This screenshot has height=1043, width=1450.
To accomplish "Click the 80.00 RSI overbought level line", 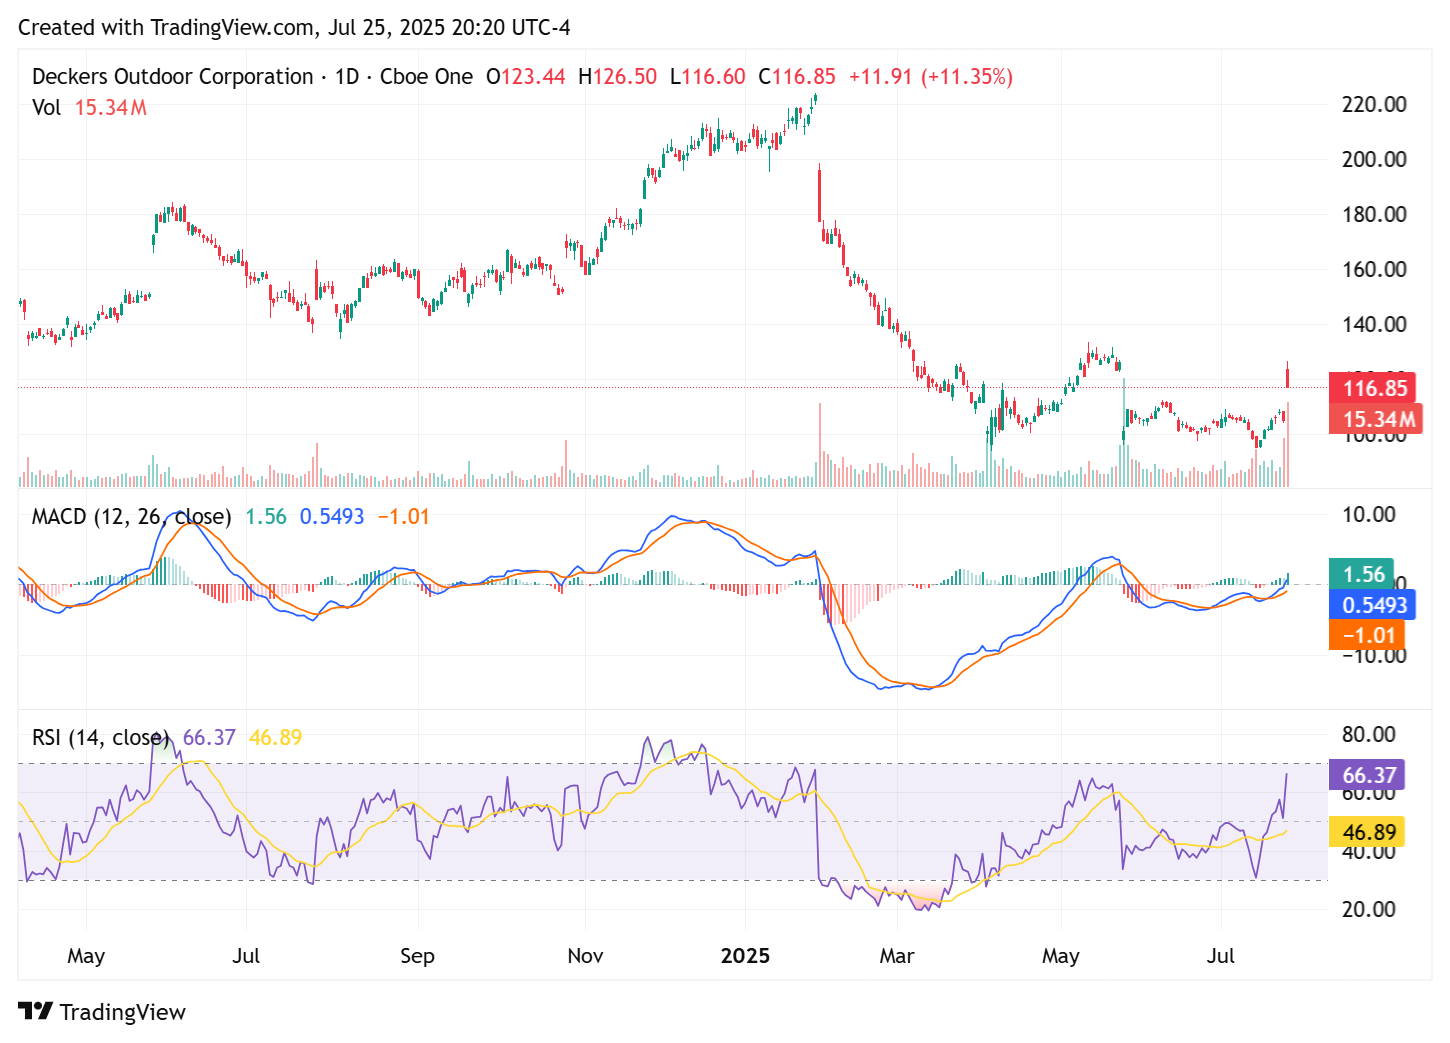I will (x=1370, y=734).
